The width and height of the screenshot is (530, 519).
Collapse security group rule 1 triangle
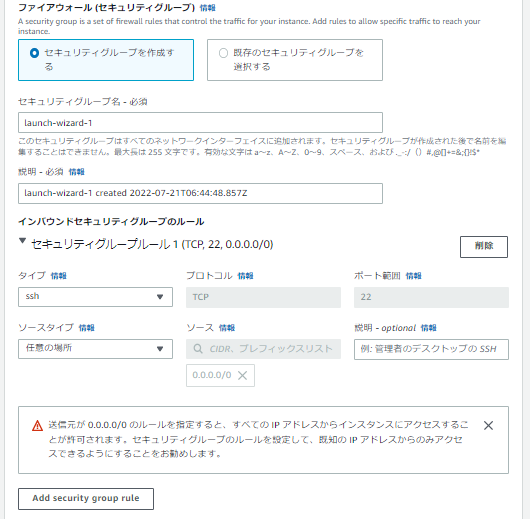pos(22,241)
